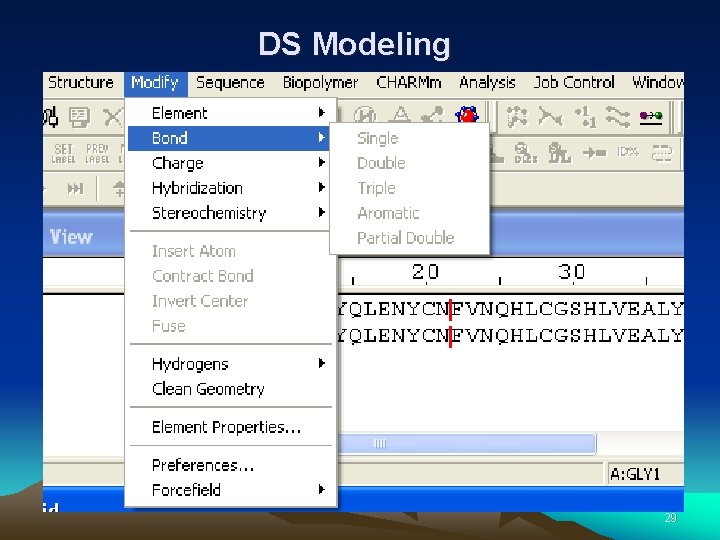Viewport: 720px width, 540px height.
Task: Close the open Modify menu
Action: tap(155, 83)
